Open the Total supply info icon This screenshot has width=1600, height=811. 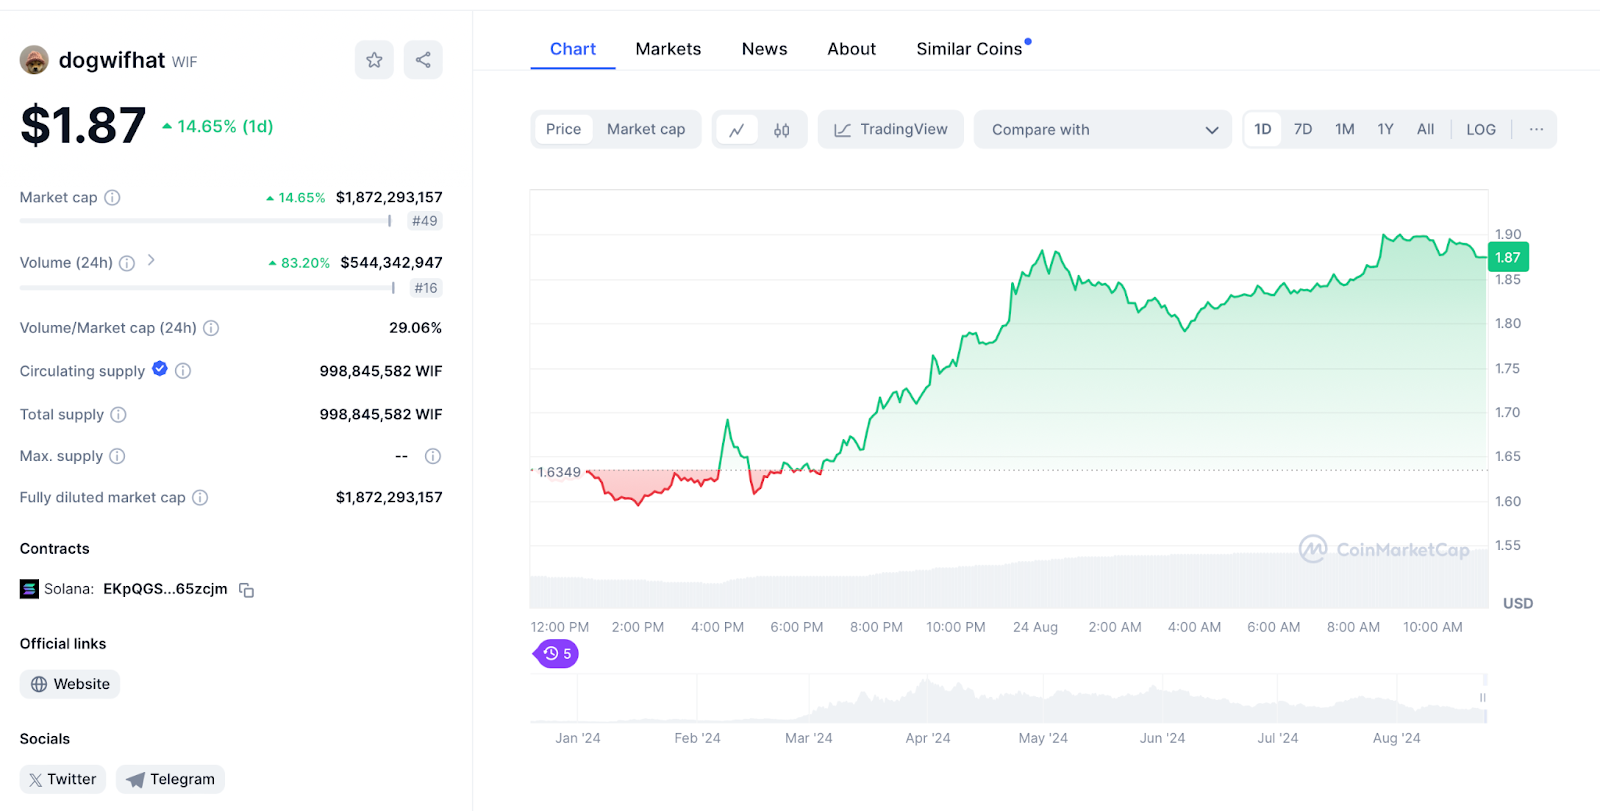tap(118, 414)
